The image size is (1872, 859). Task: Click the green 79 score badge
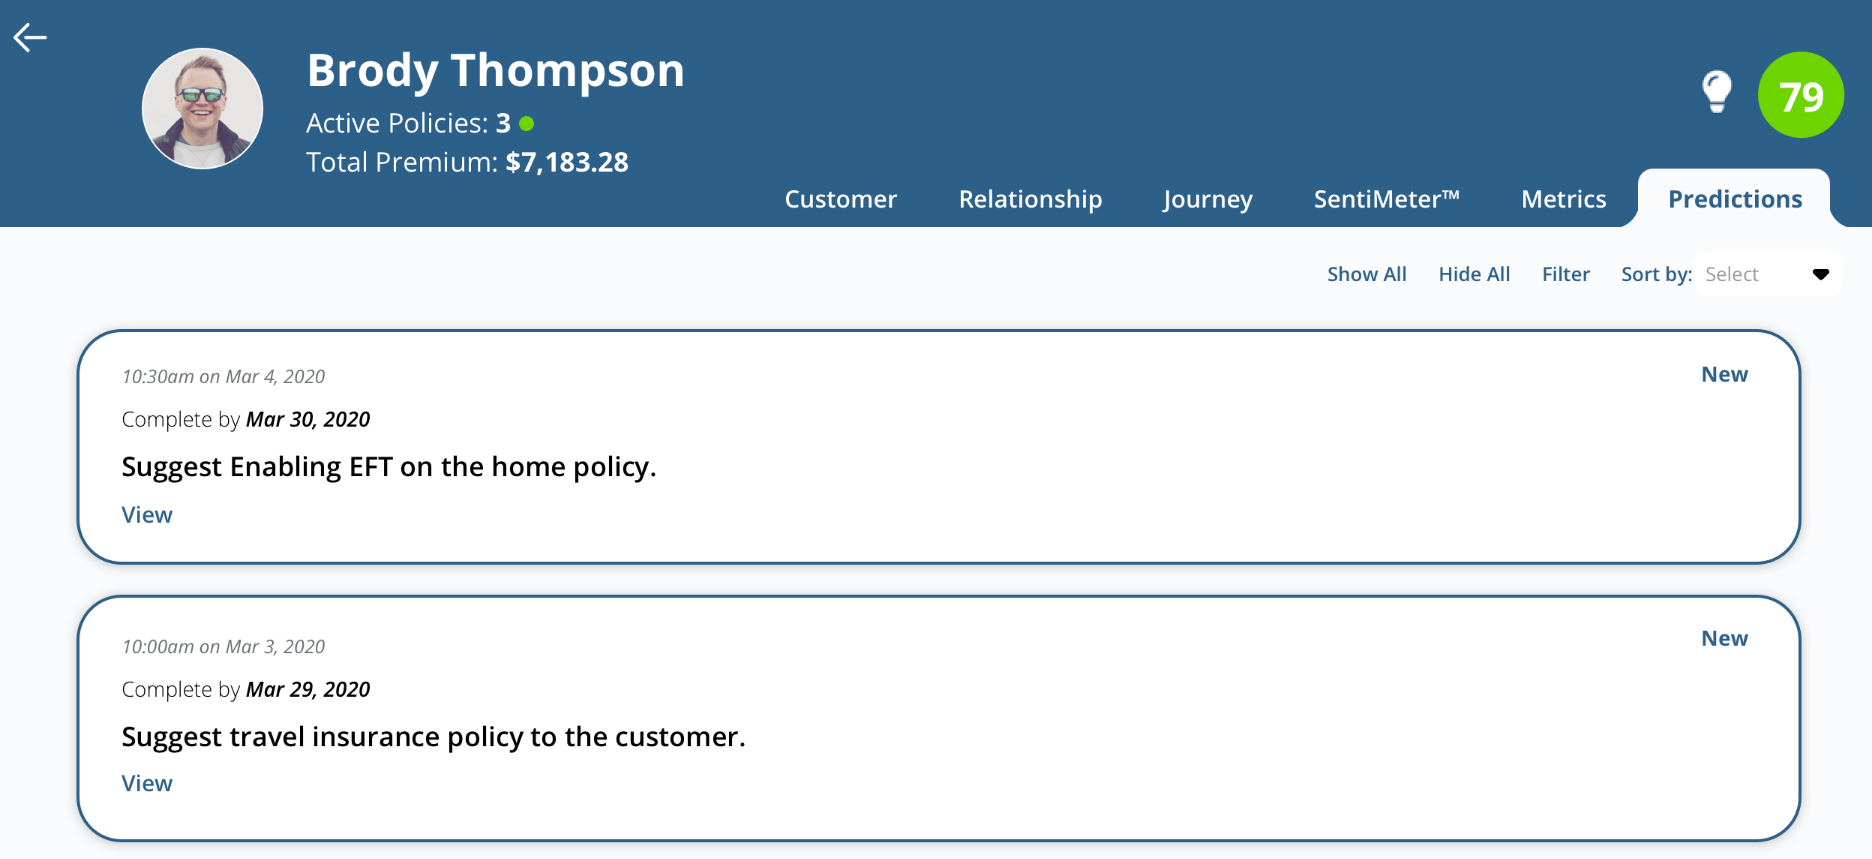pyautogui.click(x=1800, y=96)
